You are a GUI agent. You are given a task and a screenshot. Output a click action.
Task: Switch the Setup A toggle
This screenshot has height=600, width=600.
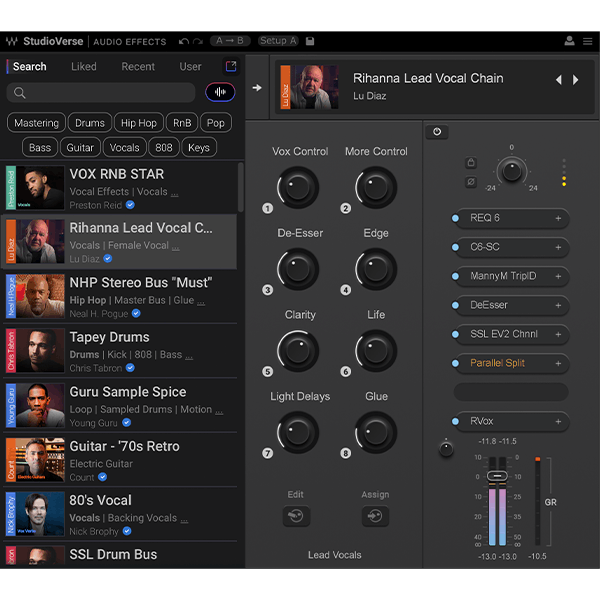point(278,41)
